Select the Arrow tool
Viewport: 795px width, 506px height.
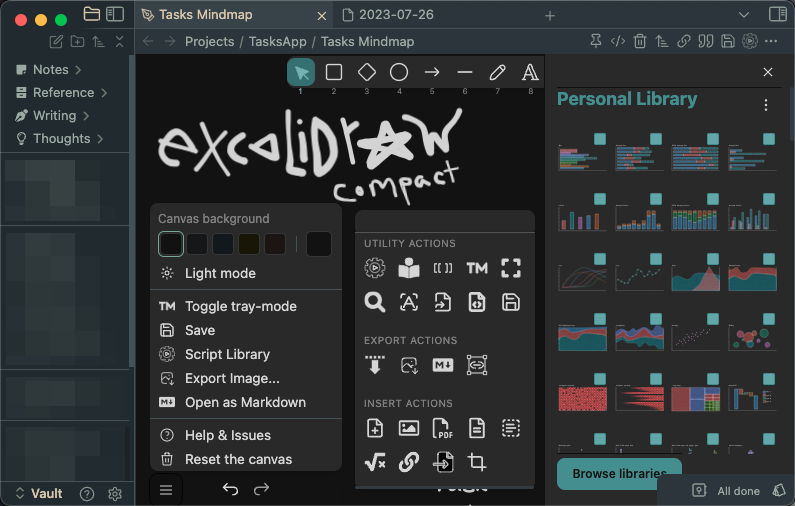432,73
